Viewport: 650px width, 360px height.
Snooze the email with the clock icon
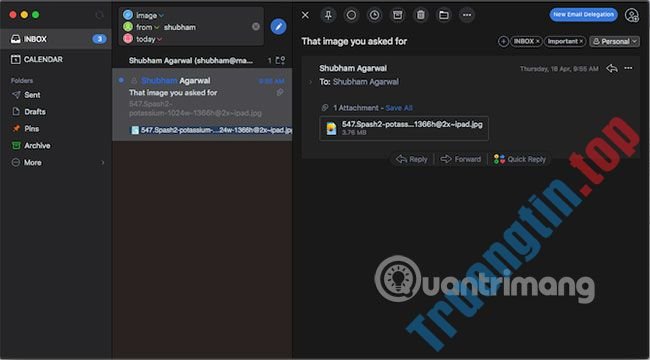(374, 15)
